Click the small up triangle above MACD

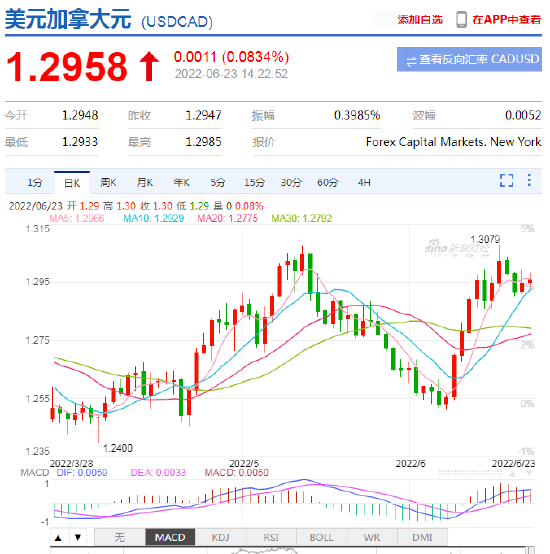click(512, 473)
